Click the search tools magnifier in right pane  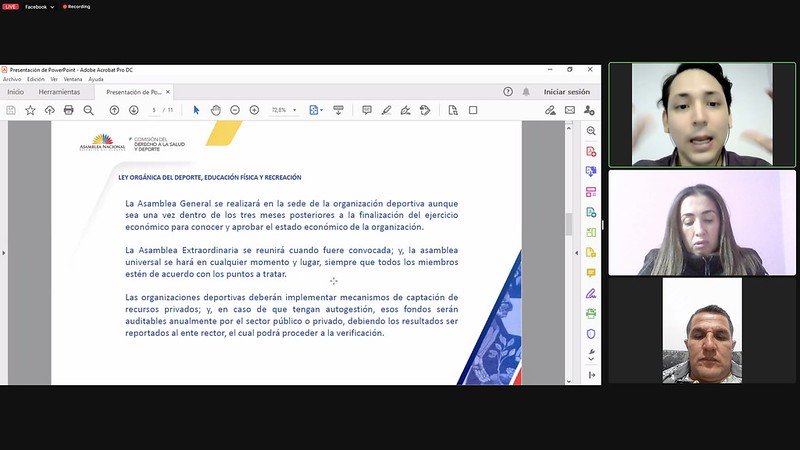tap(591, 131)
